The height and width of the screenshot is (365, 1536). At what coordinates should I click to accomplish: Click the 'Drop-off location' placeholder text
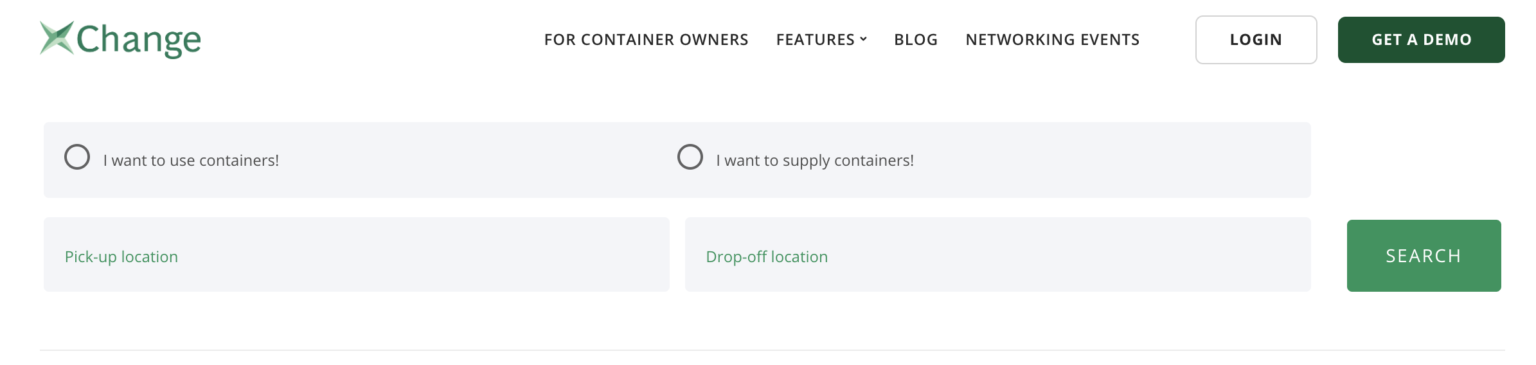767,257
